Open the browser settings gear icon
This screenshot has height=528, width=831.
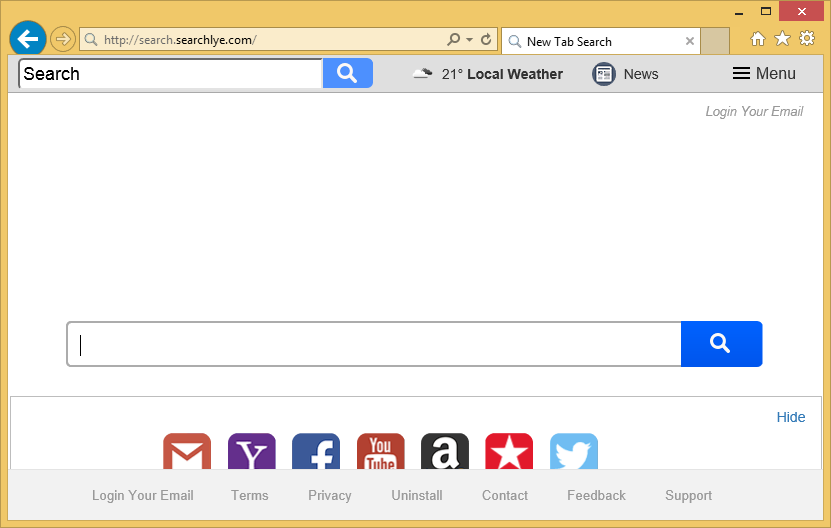pos(807,39)
